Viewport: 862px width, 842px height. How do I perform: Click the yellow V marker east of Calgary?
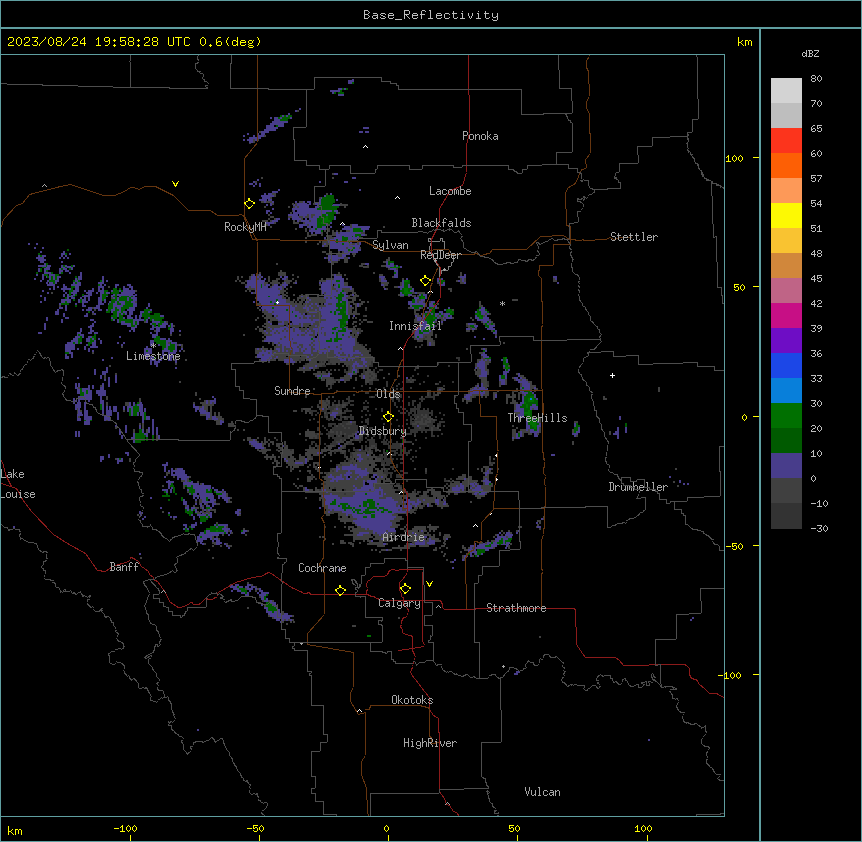429,584
